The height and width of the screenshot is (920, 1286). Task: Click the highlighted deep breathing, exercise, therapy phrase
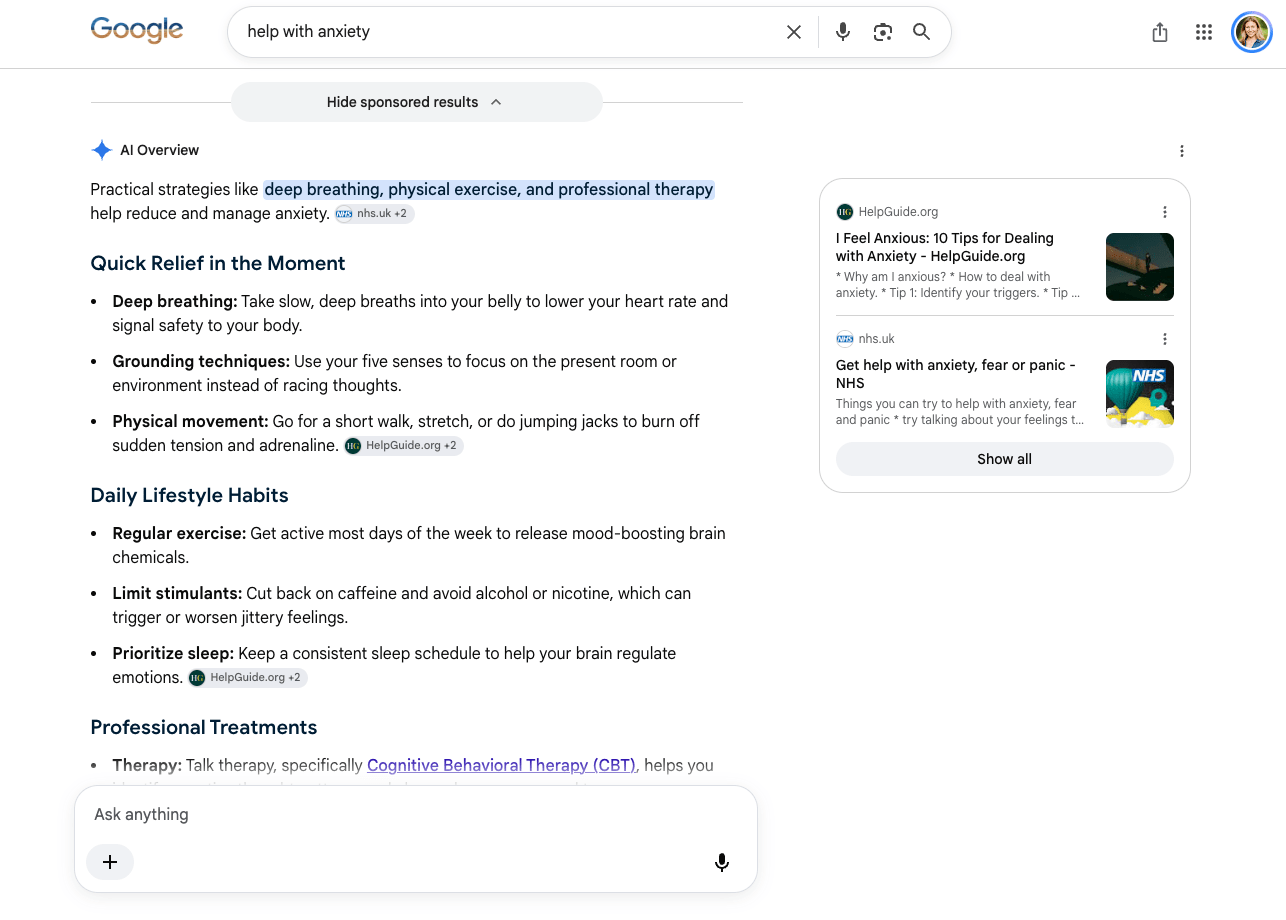point(489,189)
